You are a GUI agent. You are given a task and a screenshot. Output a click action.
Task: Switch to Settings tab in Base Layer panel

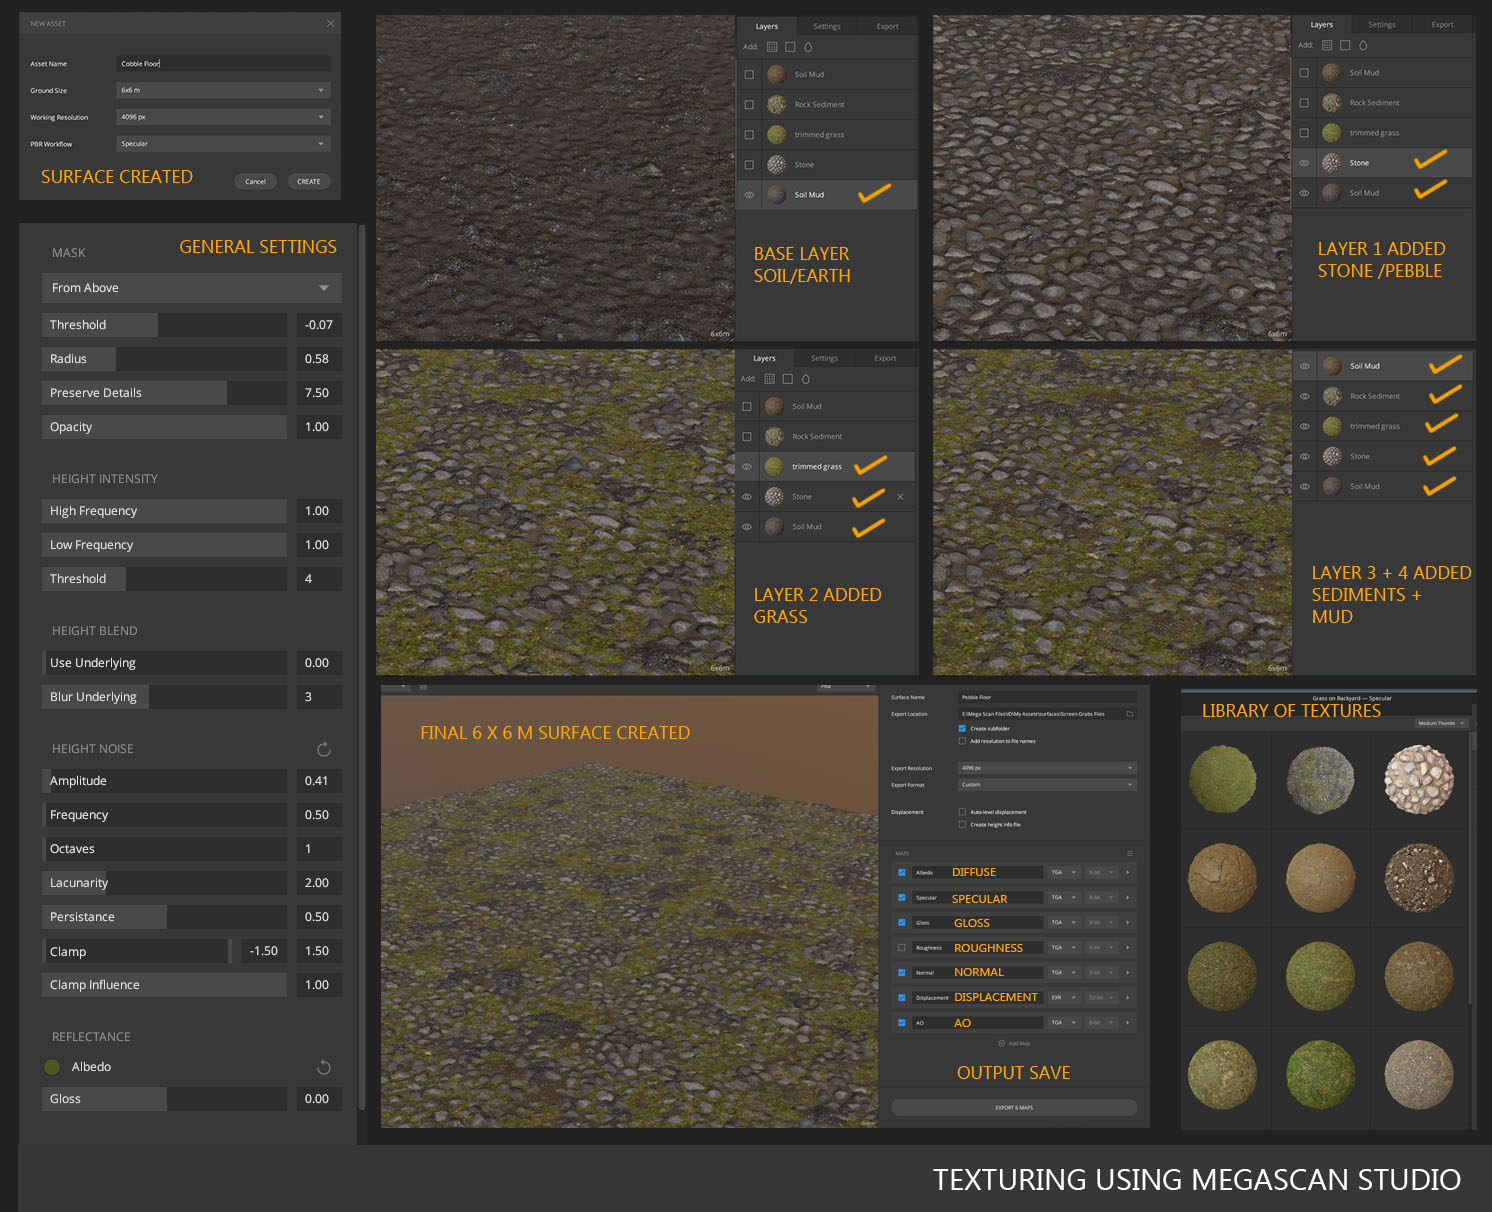[827, 27]
